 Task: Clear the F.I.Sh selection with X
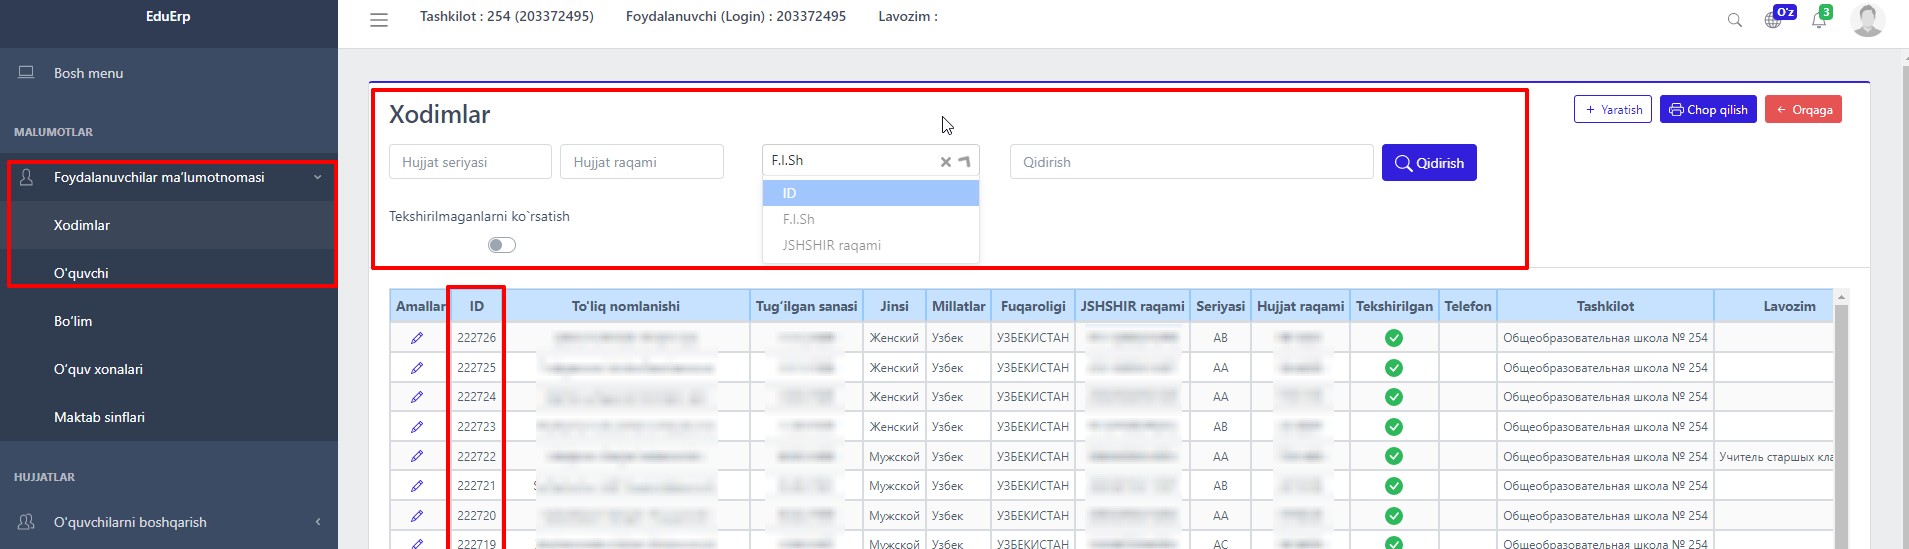pos(945,162)
